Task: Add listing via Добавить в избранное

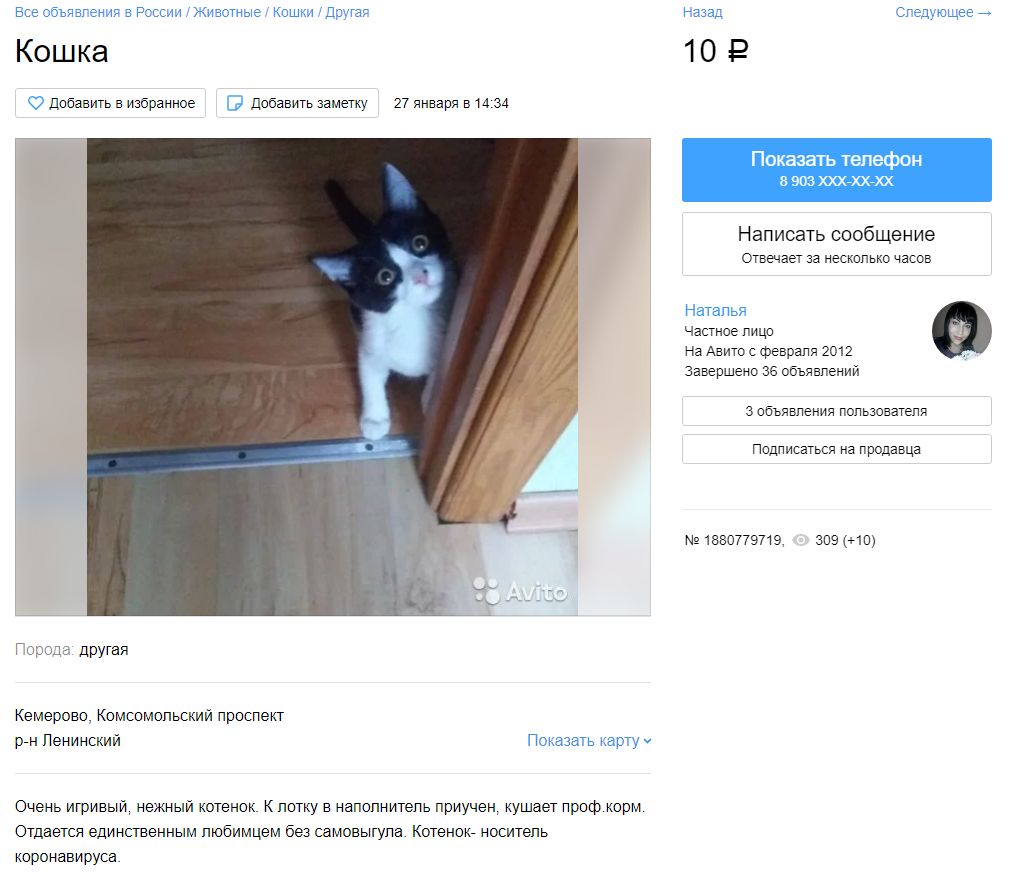Action: tap(110, 103)
